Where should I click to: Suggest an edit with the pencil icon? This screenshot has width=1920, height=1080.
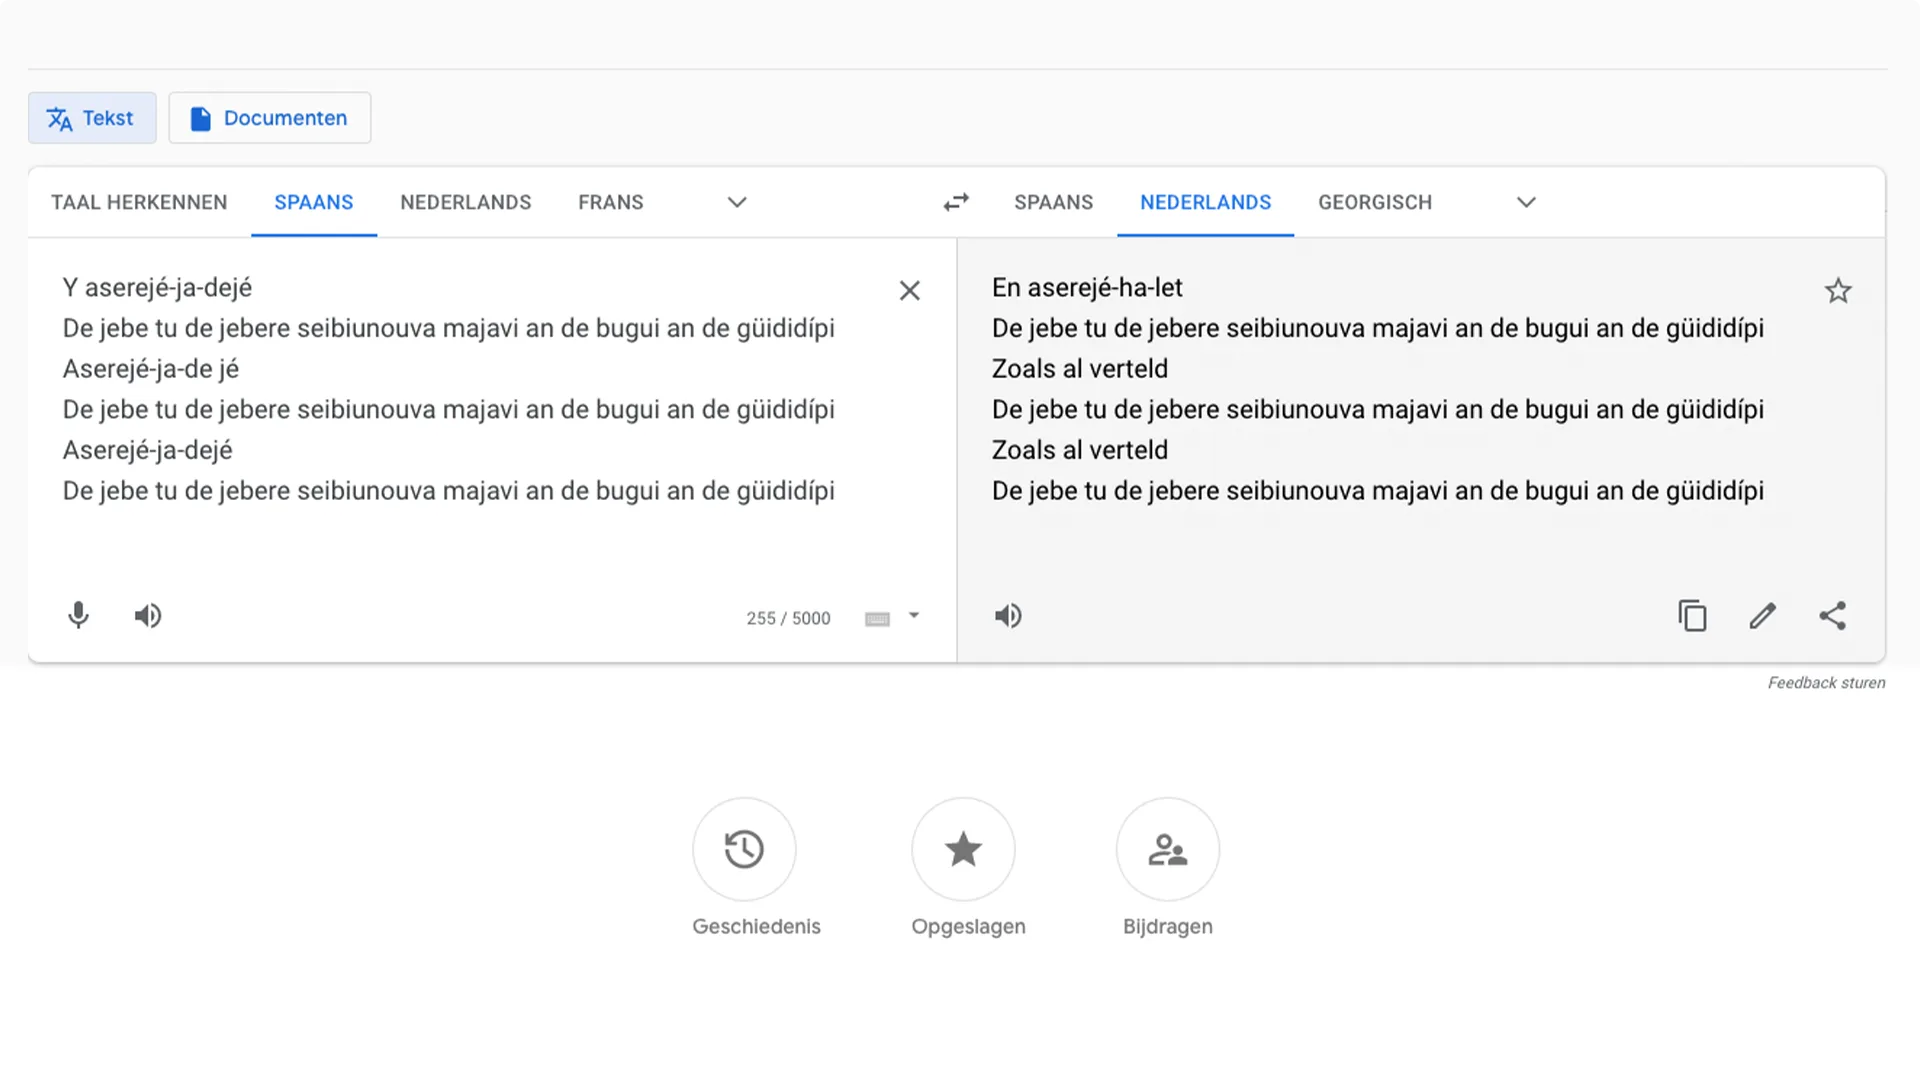point(1762,615)
